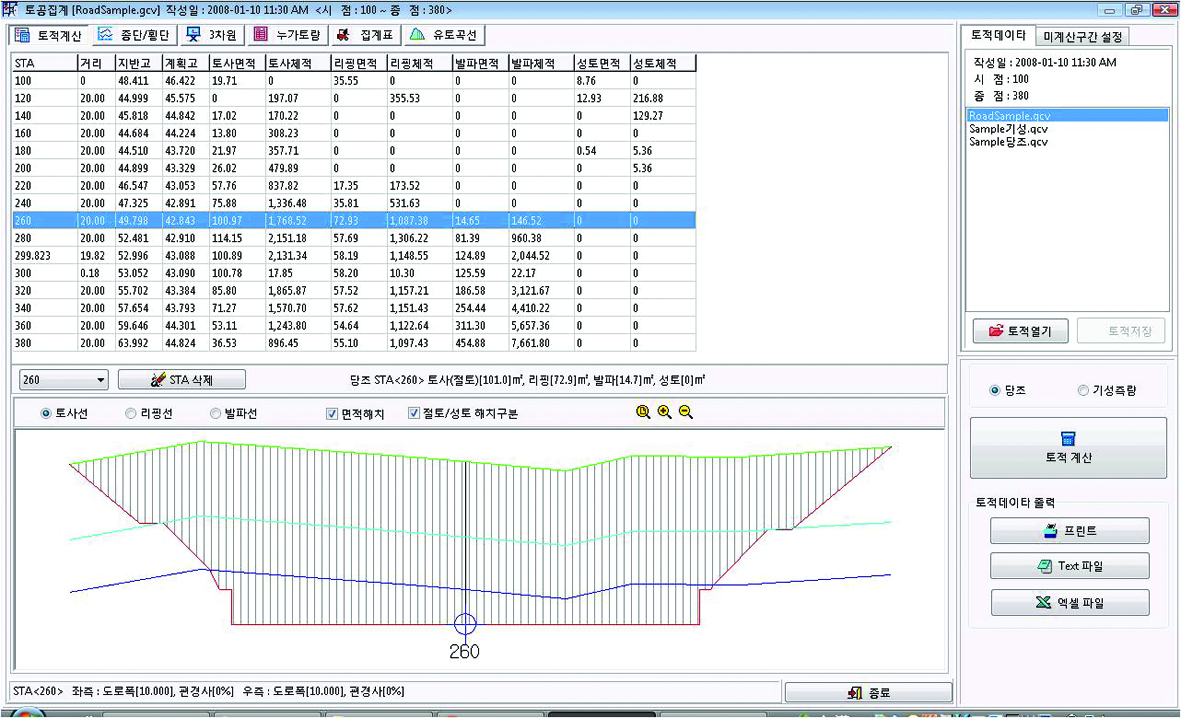Select the 리핑선 radio button
Viewport: 1181px width, 718px height.
pyautogui.click(x=131, y=413)
